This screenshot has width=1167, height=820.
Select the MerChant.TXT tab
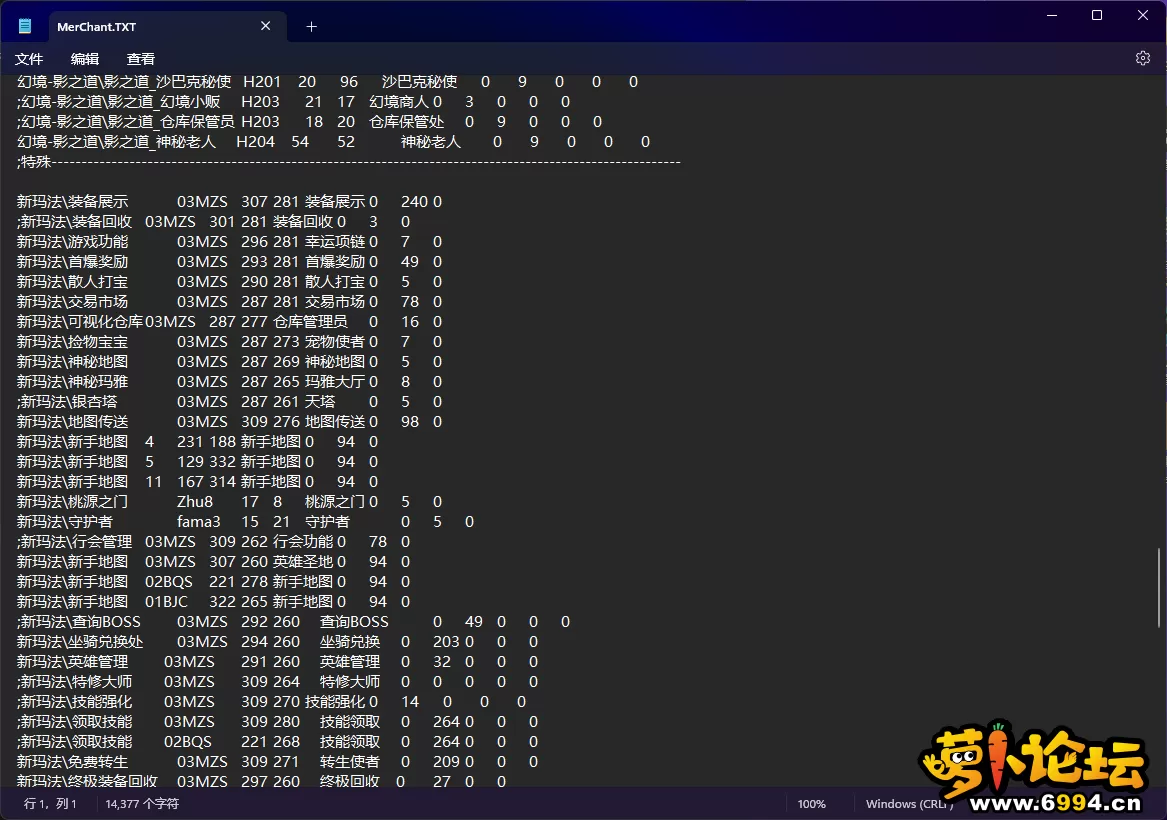pos(150,27)
